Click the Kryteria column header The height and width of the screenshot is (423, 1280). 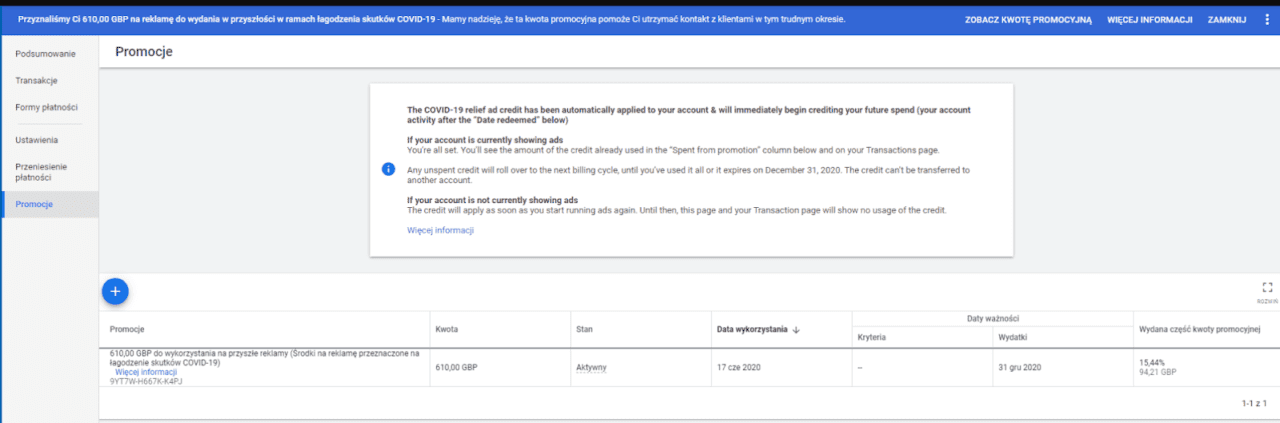point(872,337)
